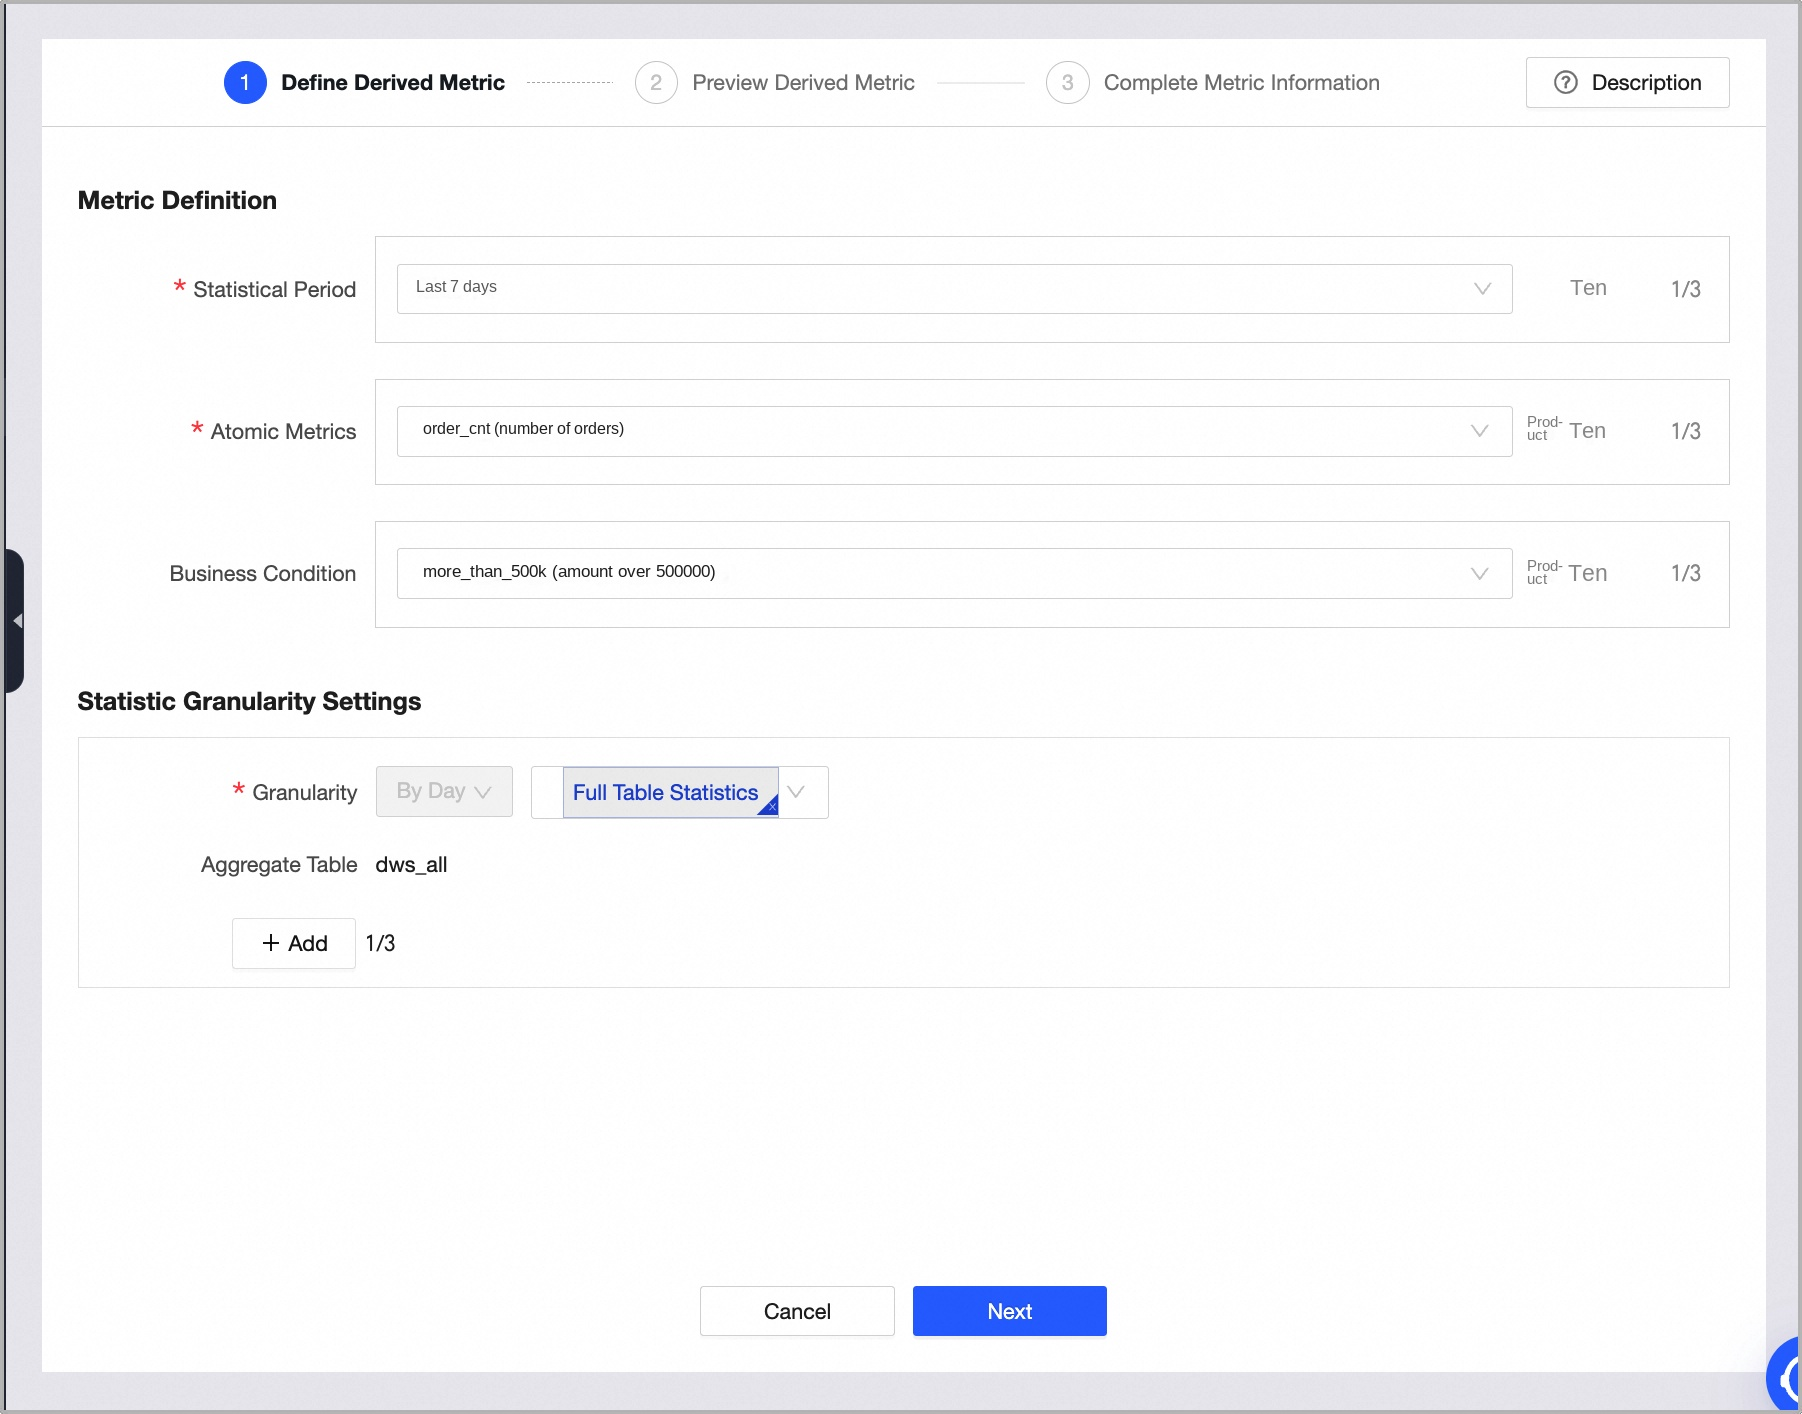Expand the collapsed left side panel handle
This screenshot has height=1414, width=1802.
14,621
